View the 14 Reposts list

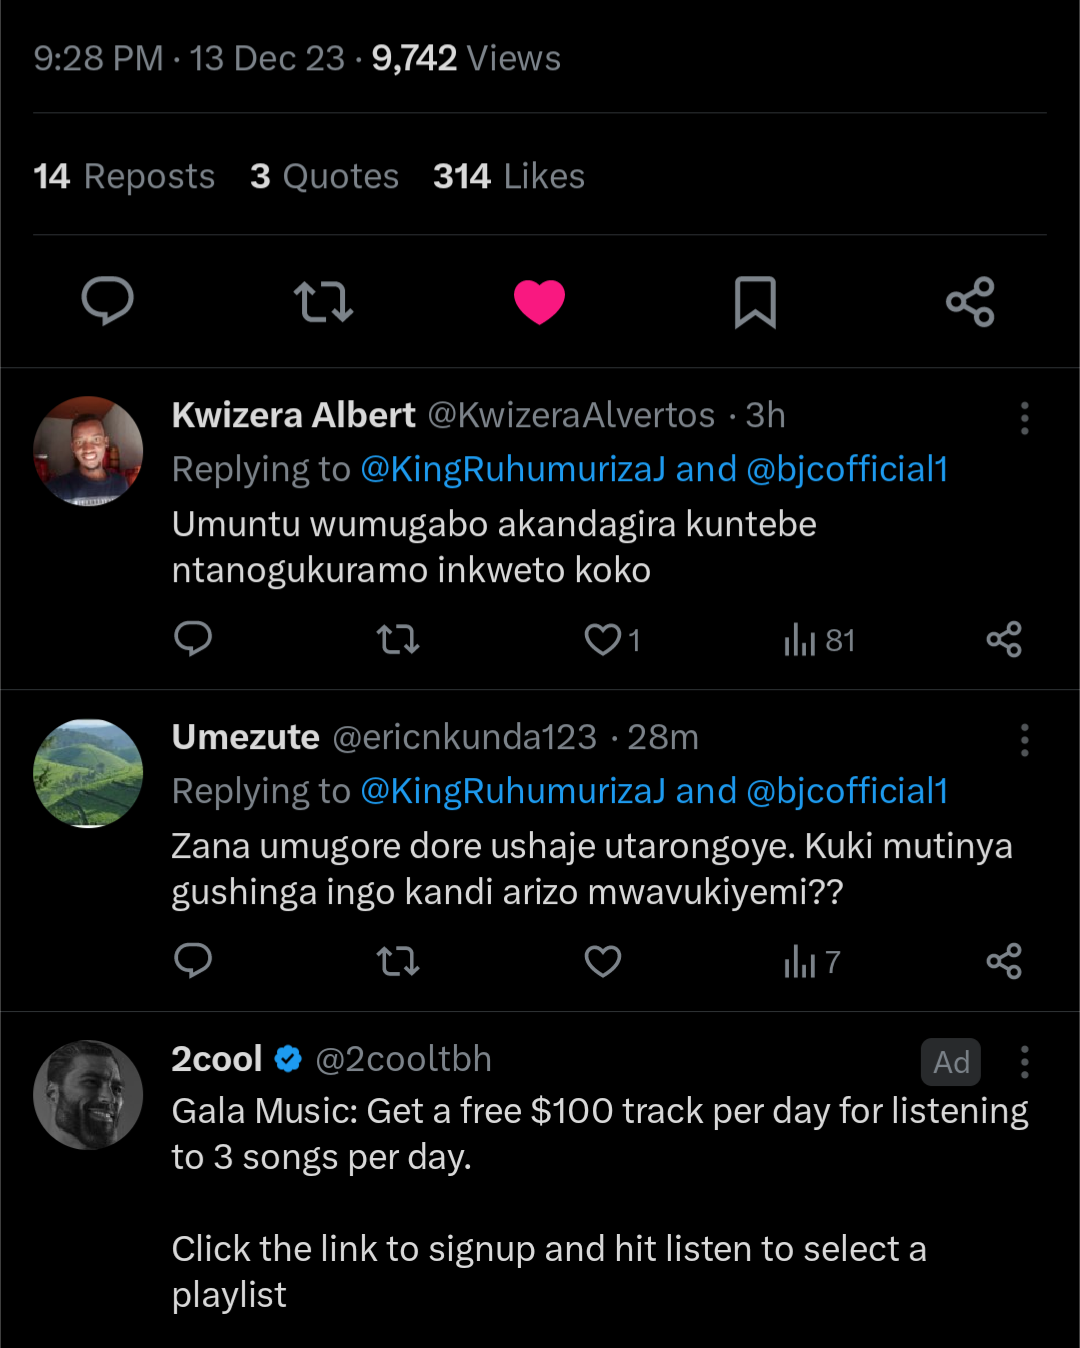(x=124, y=177)
